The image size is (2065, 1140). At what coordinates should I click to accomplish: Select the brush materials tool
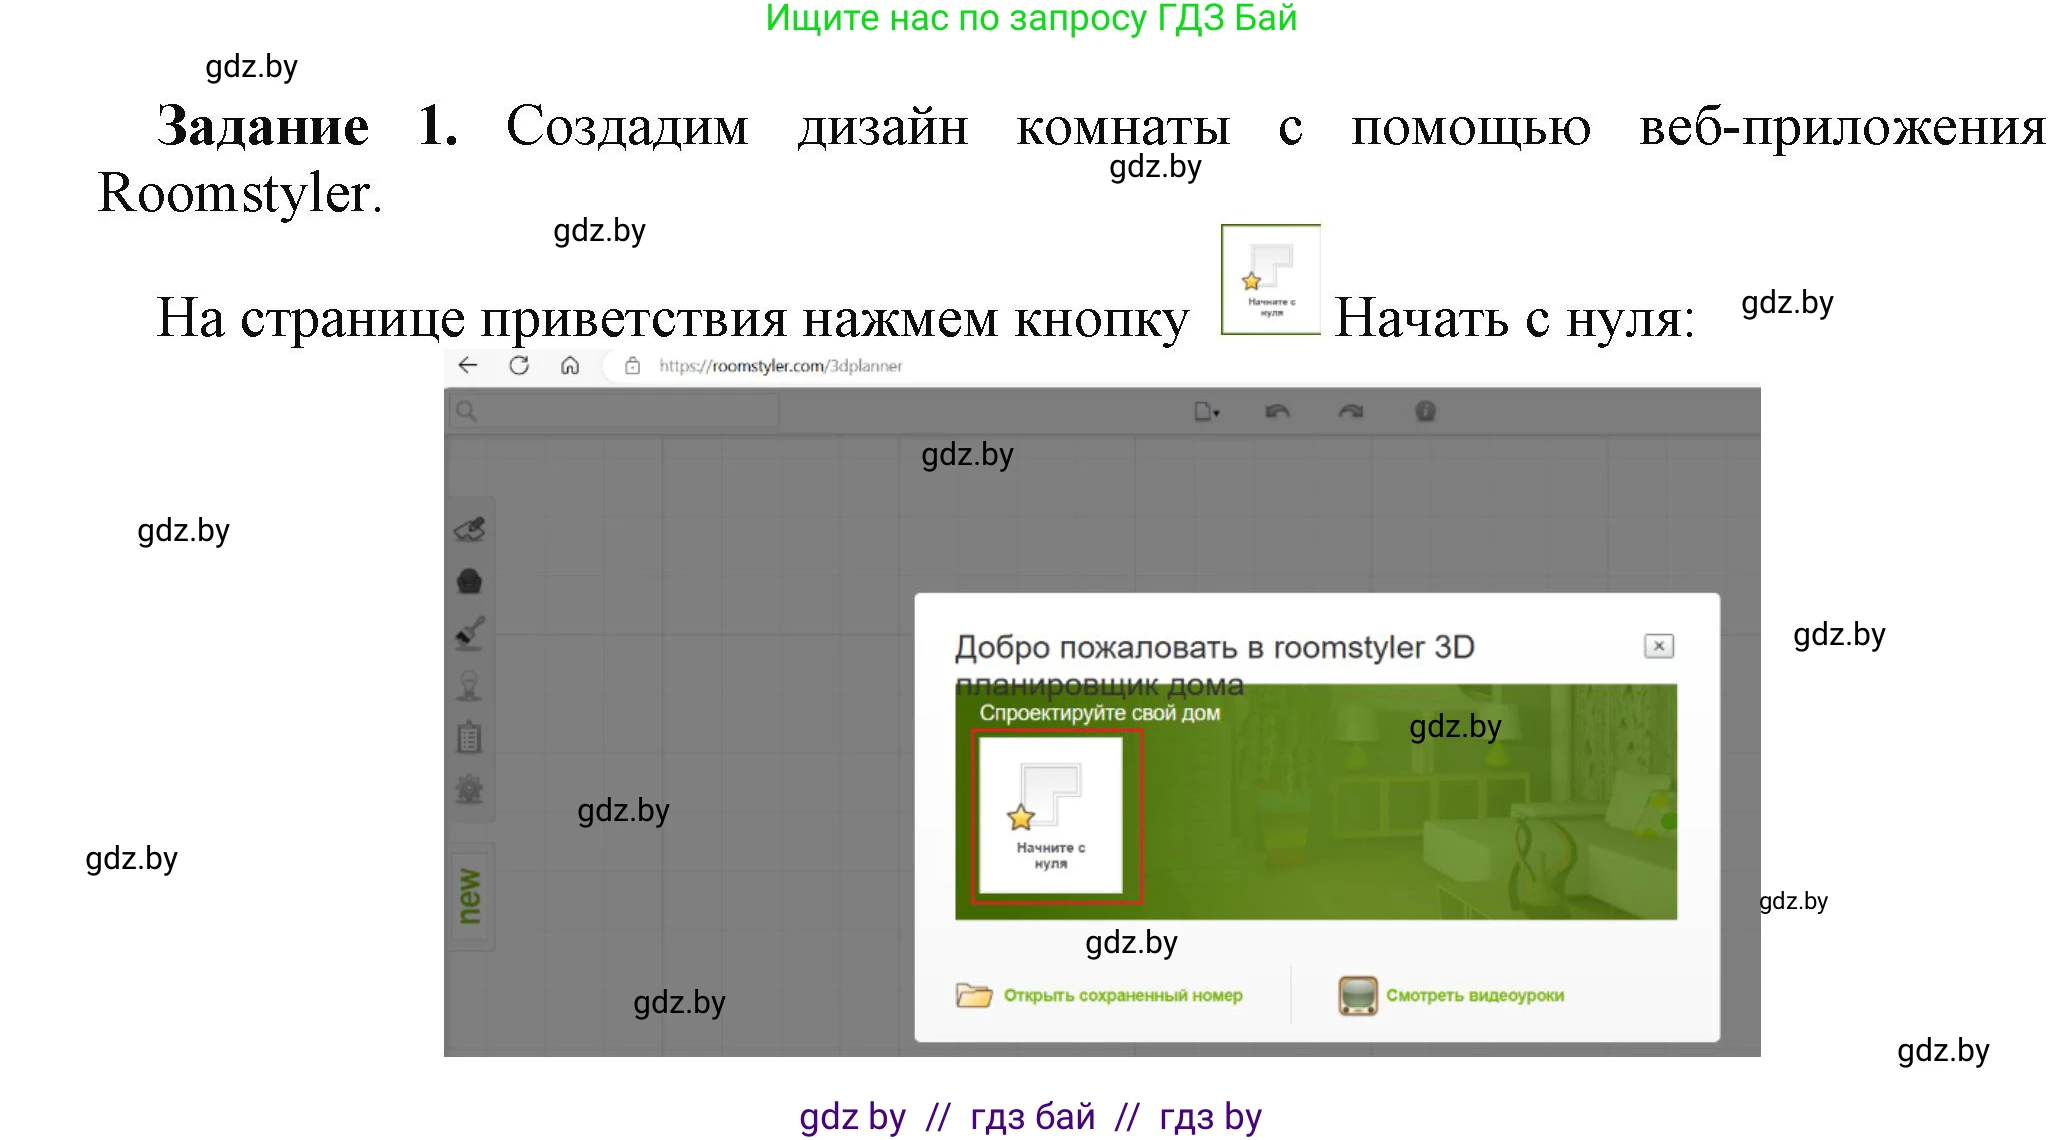click(470, 631)
